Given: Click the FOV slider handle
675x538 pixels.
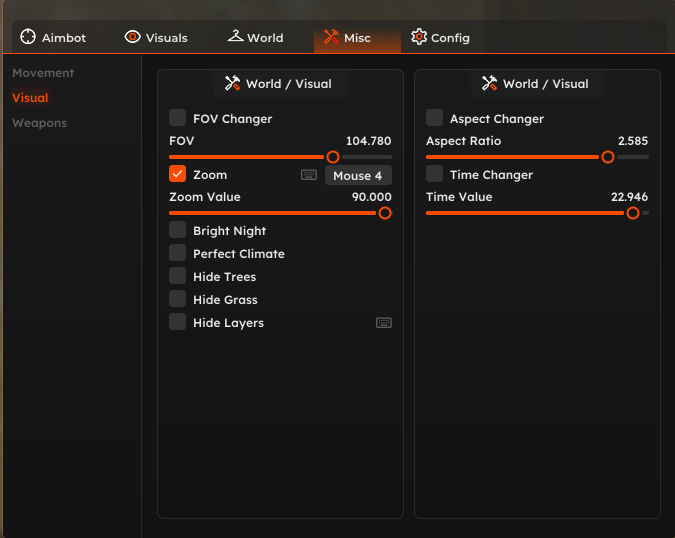Looking at the screenshot, I should click(333, 157).
